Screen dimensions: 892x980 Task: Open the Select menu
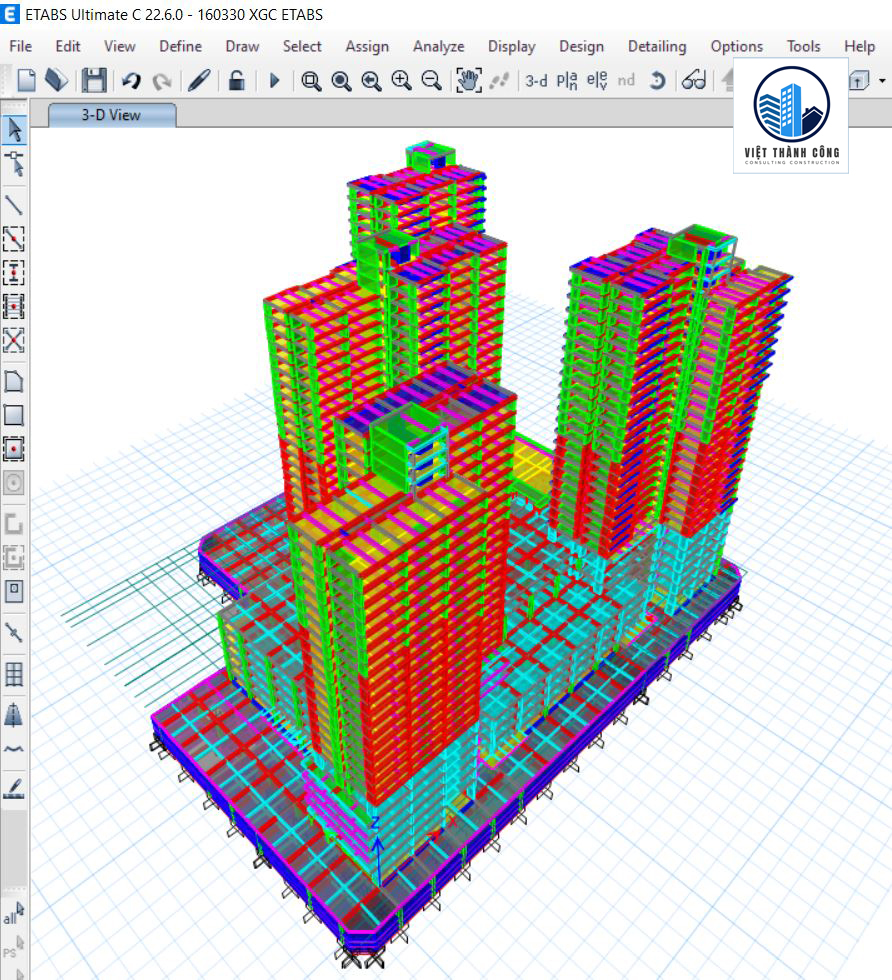click(x=302, y=46)
